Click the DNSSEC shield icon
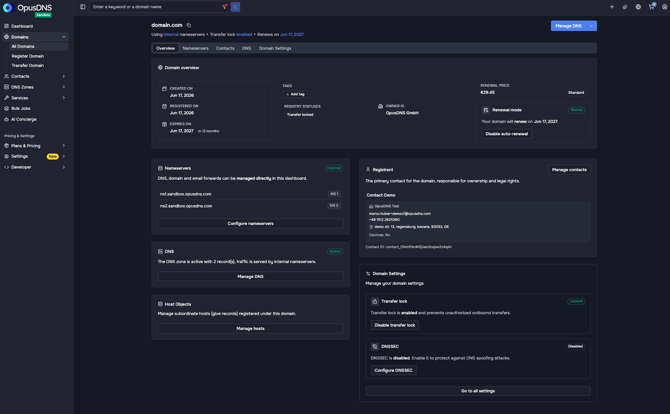Screen dimensions: 670x414 click(375, 346)
